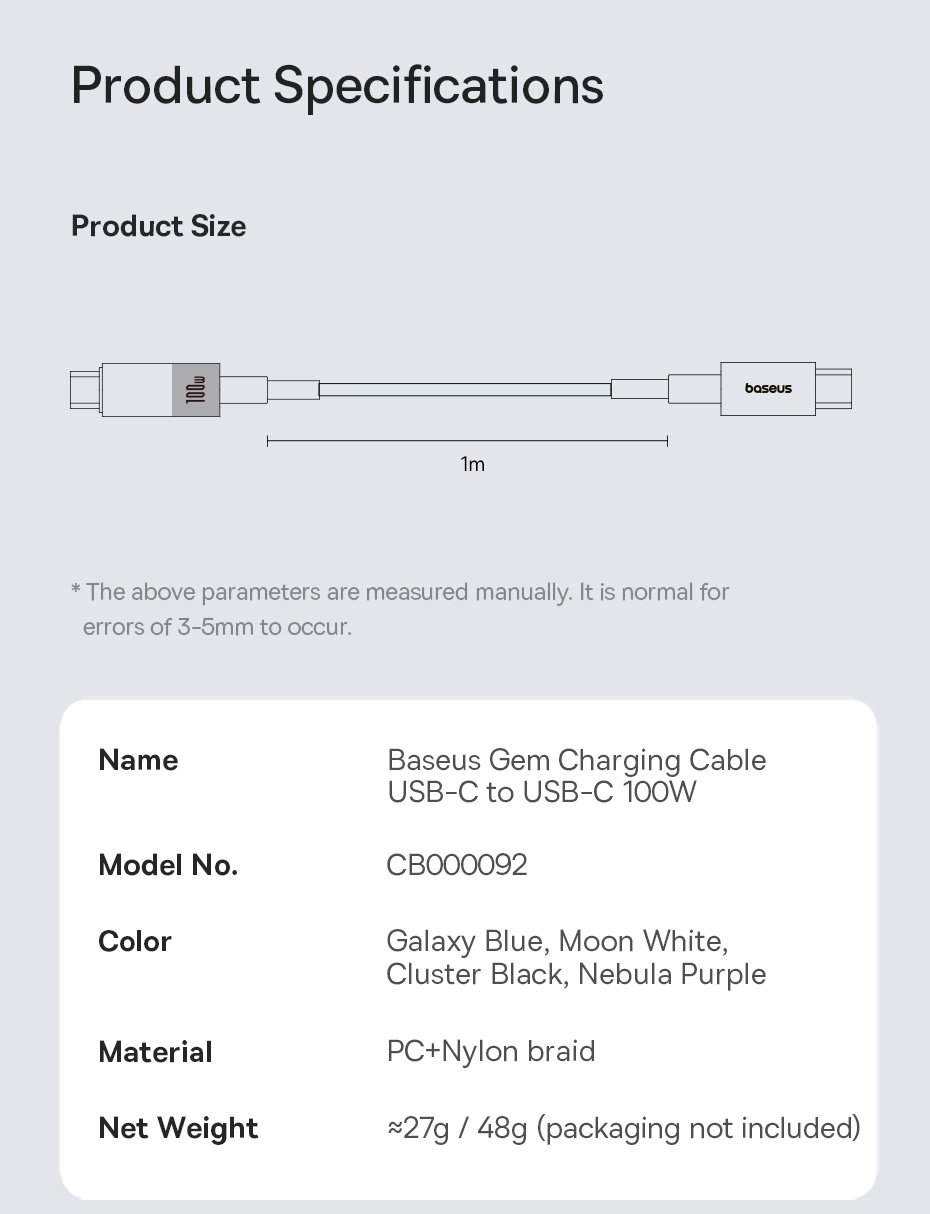Click the Model No. label
The width and height of the screenshot is (930, 1214).
[168, 865]
